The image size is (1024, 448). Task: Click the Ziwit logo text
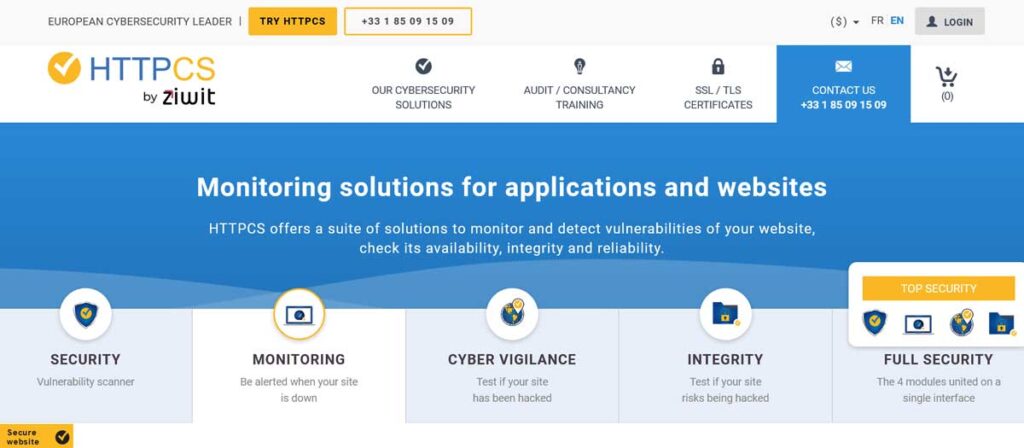[189, 97]
